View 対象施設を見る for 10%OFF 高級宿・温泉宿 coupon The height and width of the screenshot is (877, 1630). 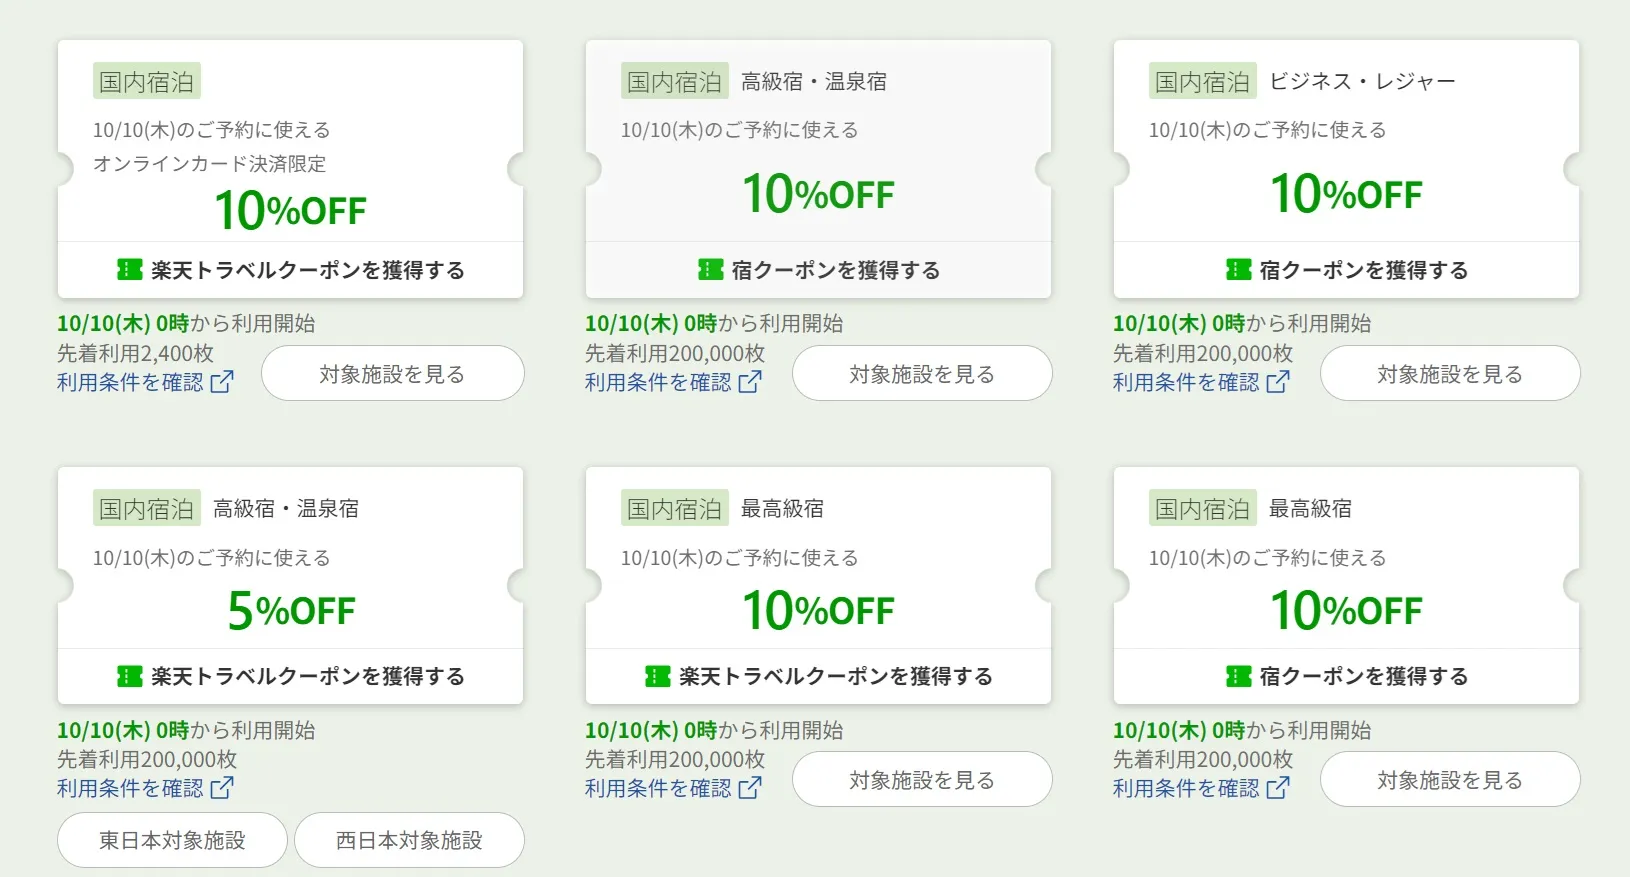click(x=922, y=373)
